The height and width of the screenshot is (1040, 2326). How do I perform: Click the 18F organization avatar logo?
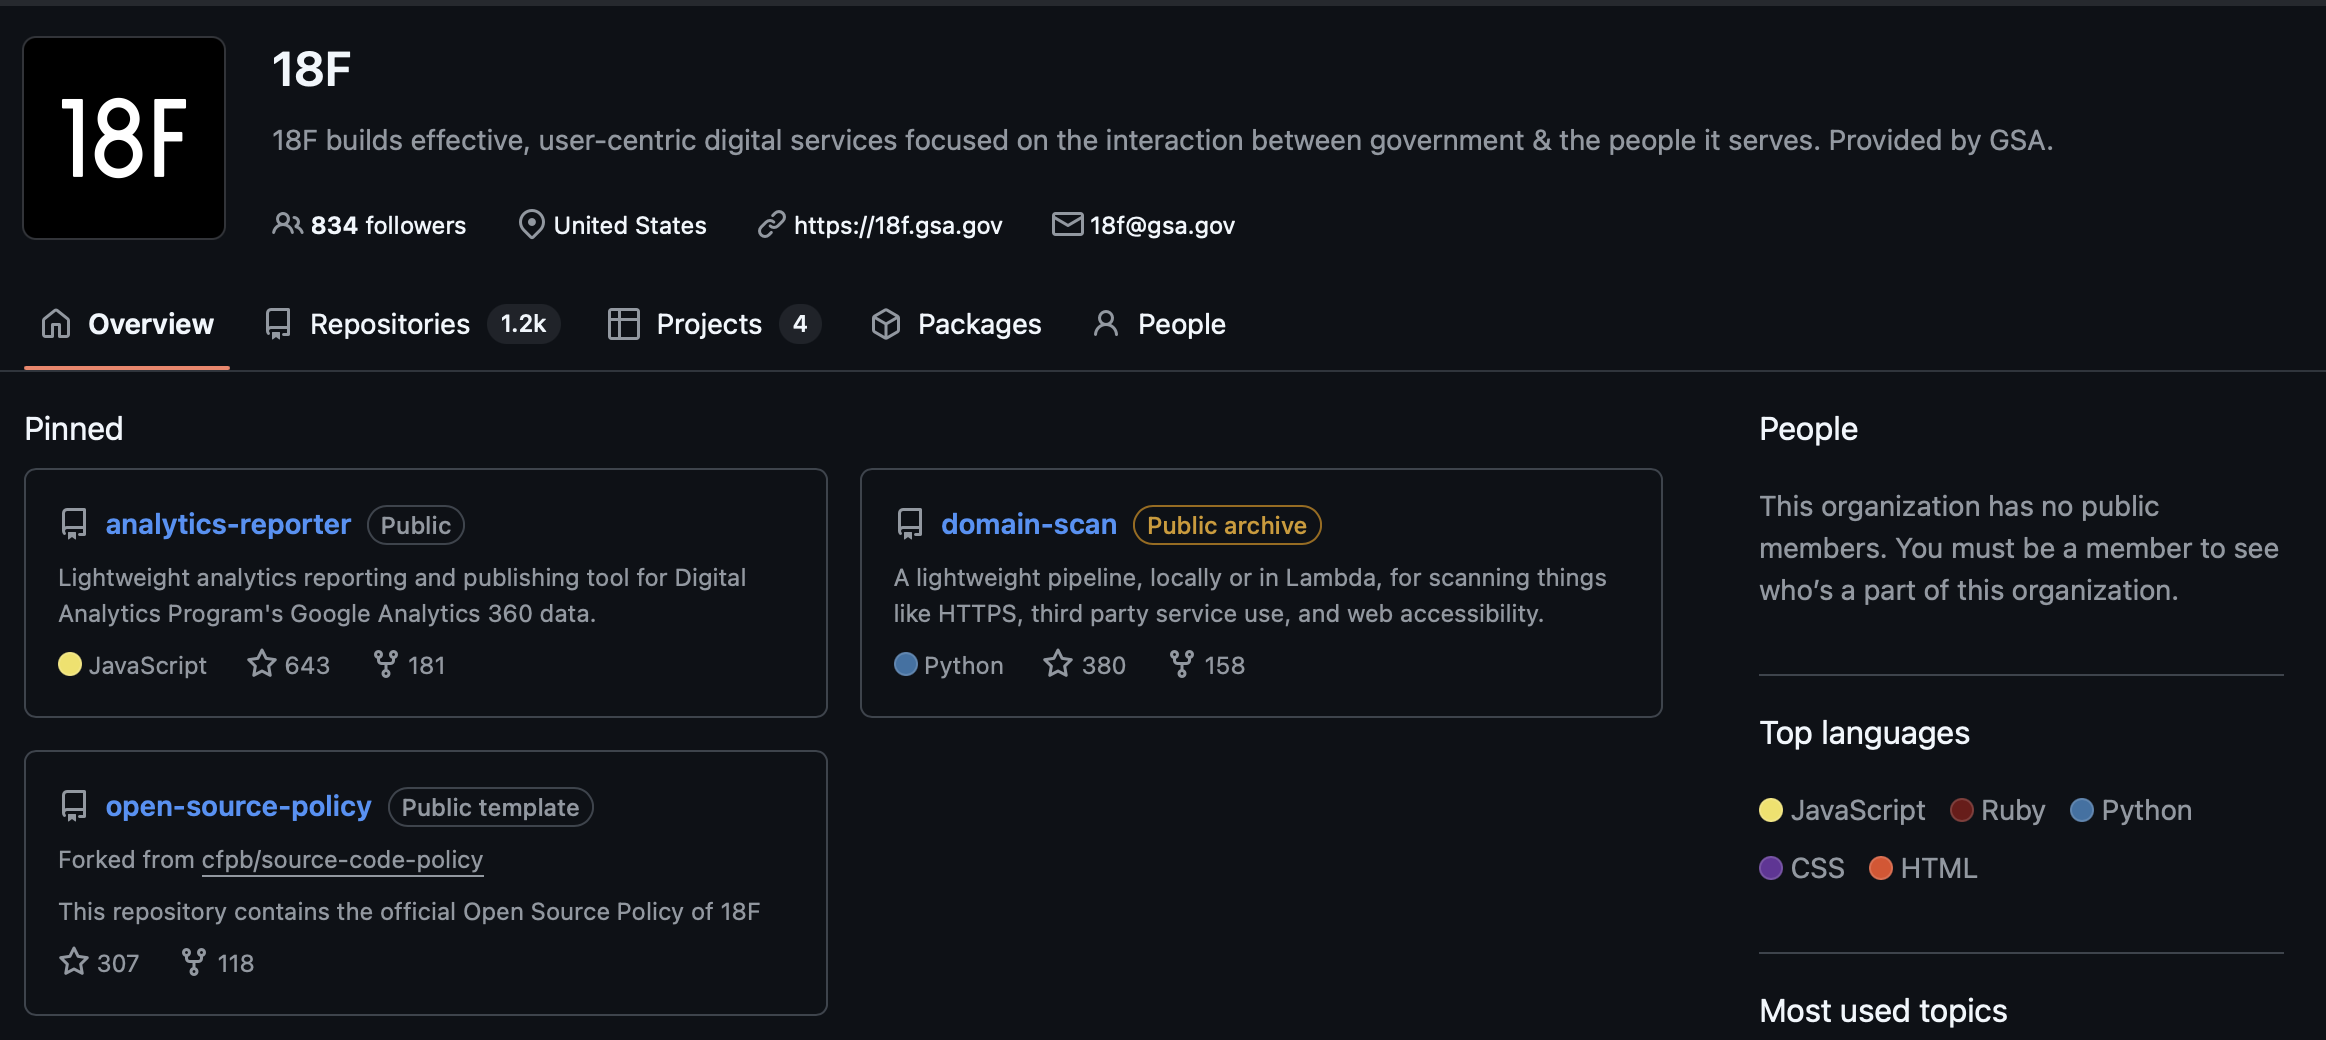pyautogui.click(x=124, y=138)
